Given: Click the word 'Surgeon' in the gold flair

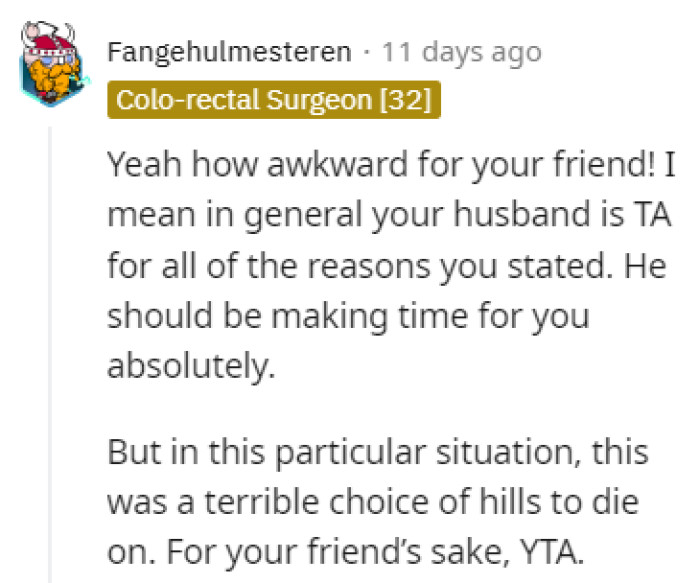Looking at the screenshot, I should pyautogui.click(x=319, y=100).
